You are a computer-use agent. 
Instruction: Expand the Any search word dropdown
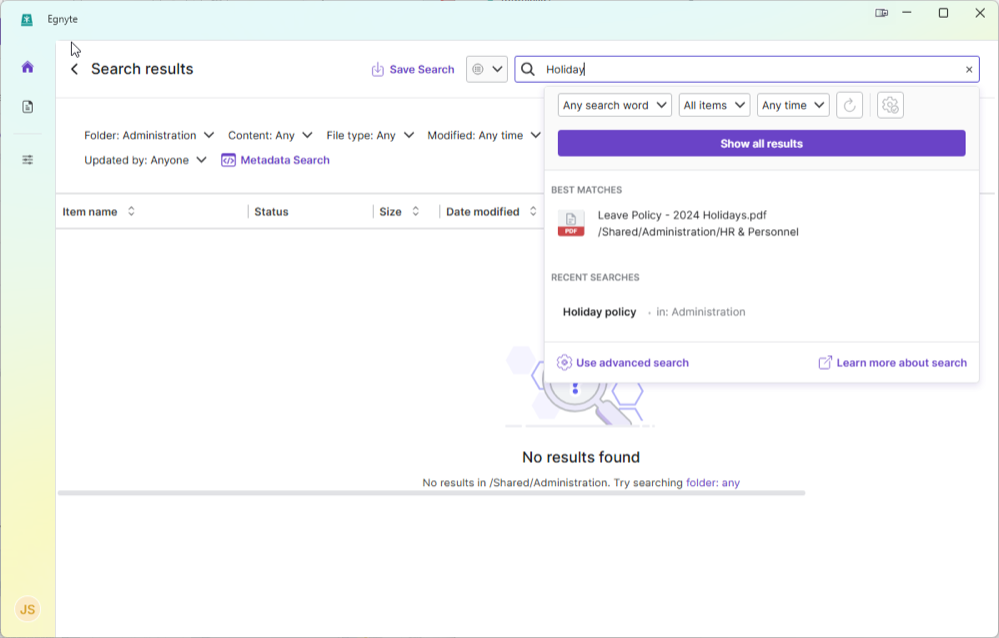(x=614, y=105)
